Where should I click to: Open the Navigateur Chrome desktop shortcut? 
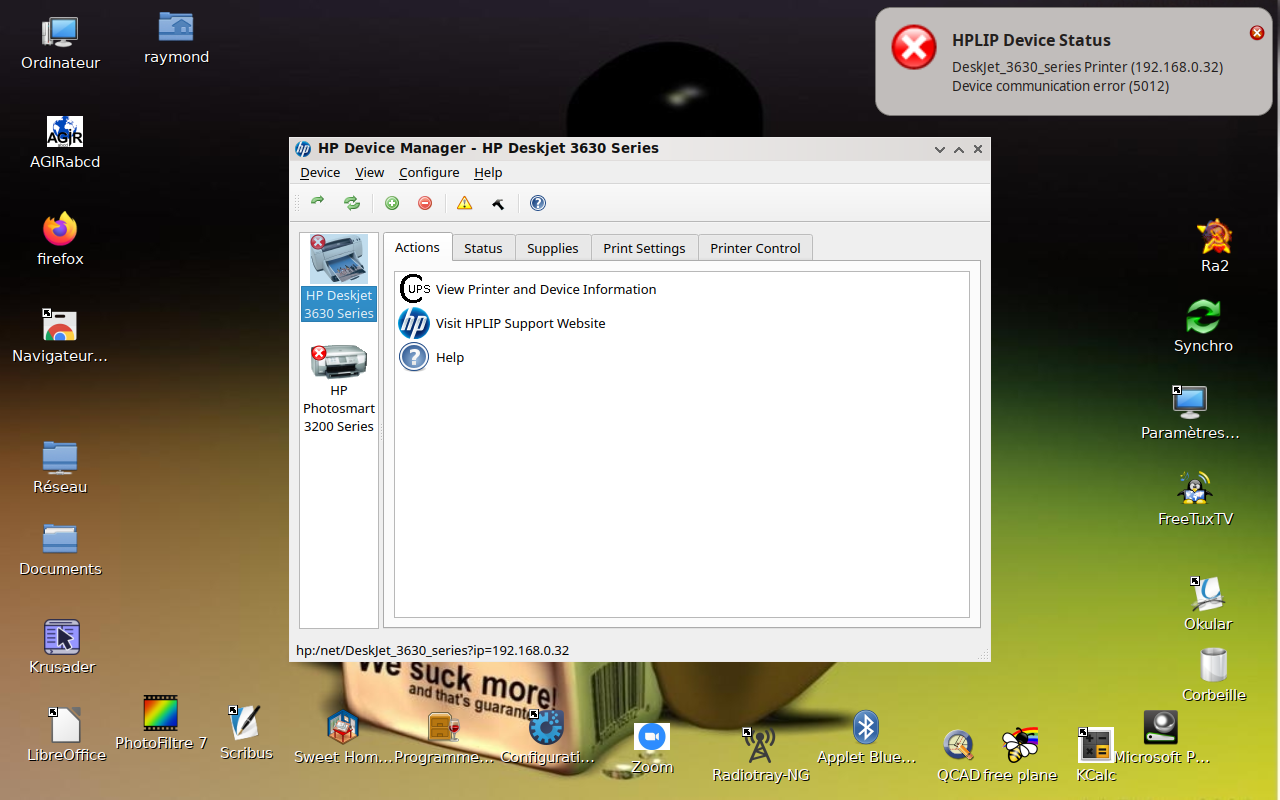coord(60,336)
